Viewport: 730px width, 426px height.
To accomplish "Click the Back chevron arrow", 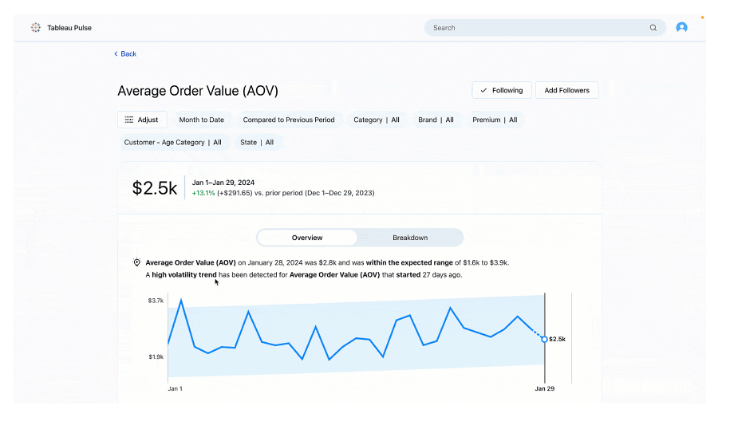I will tap(115, 54).
